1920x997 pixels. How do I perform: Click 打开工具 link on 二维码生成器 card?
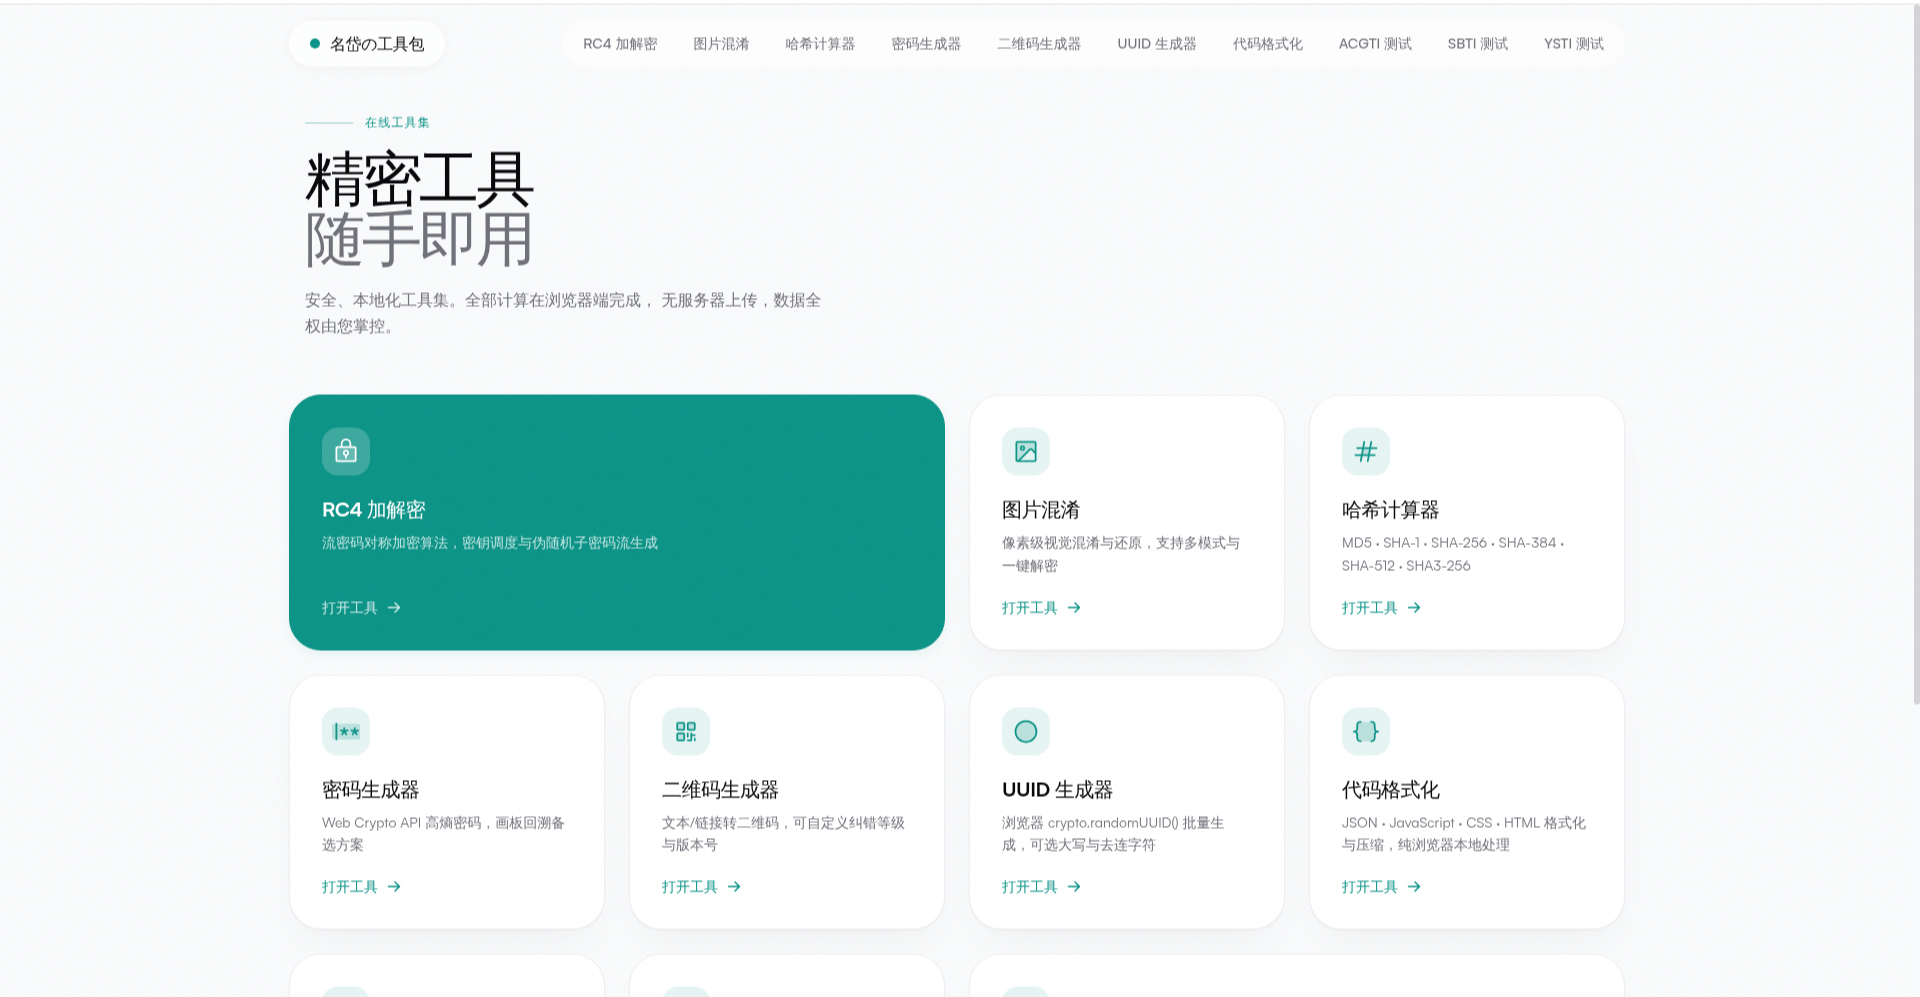pyautogui.click(x=701, y=886)
